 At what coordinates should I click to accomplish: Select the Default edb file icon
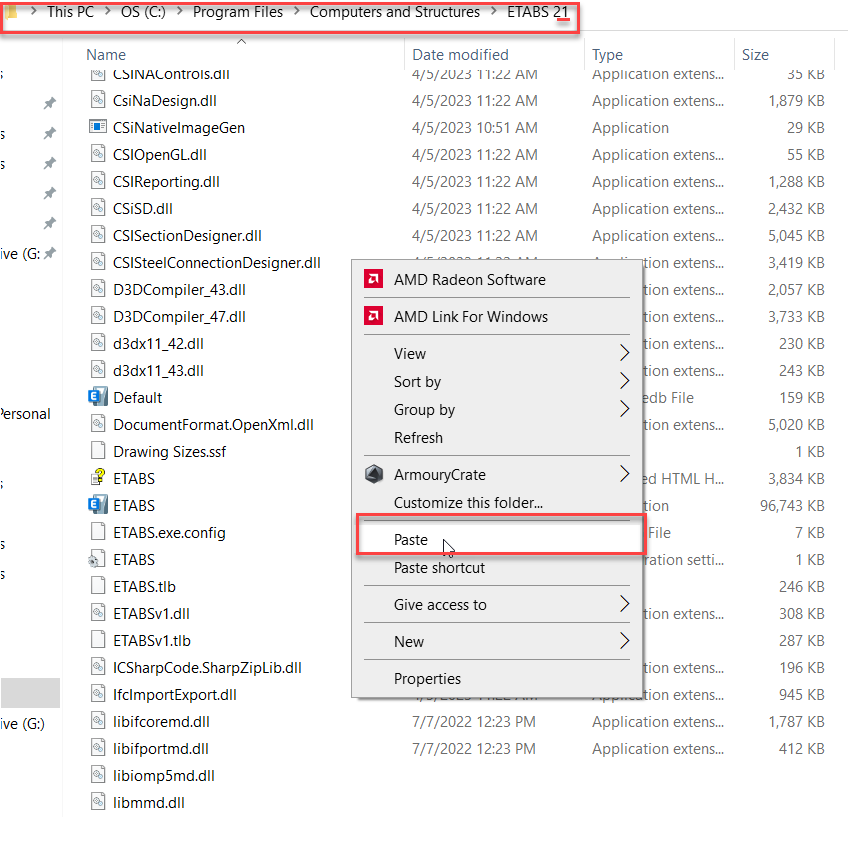[x=97, y=397]
